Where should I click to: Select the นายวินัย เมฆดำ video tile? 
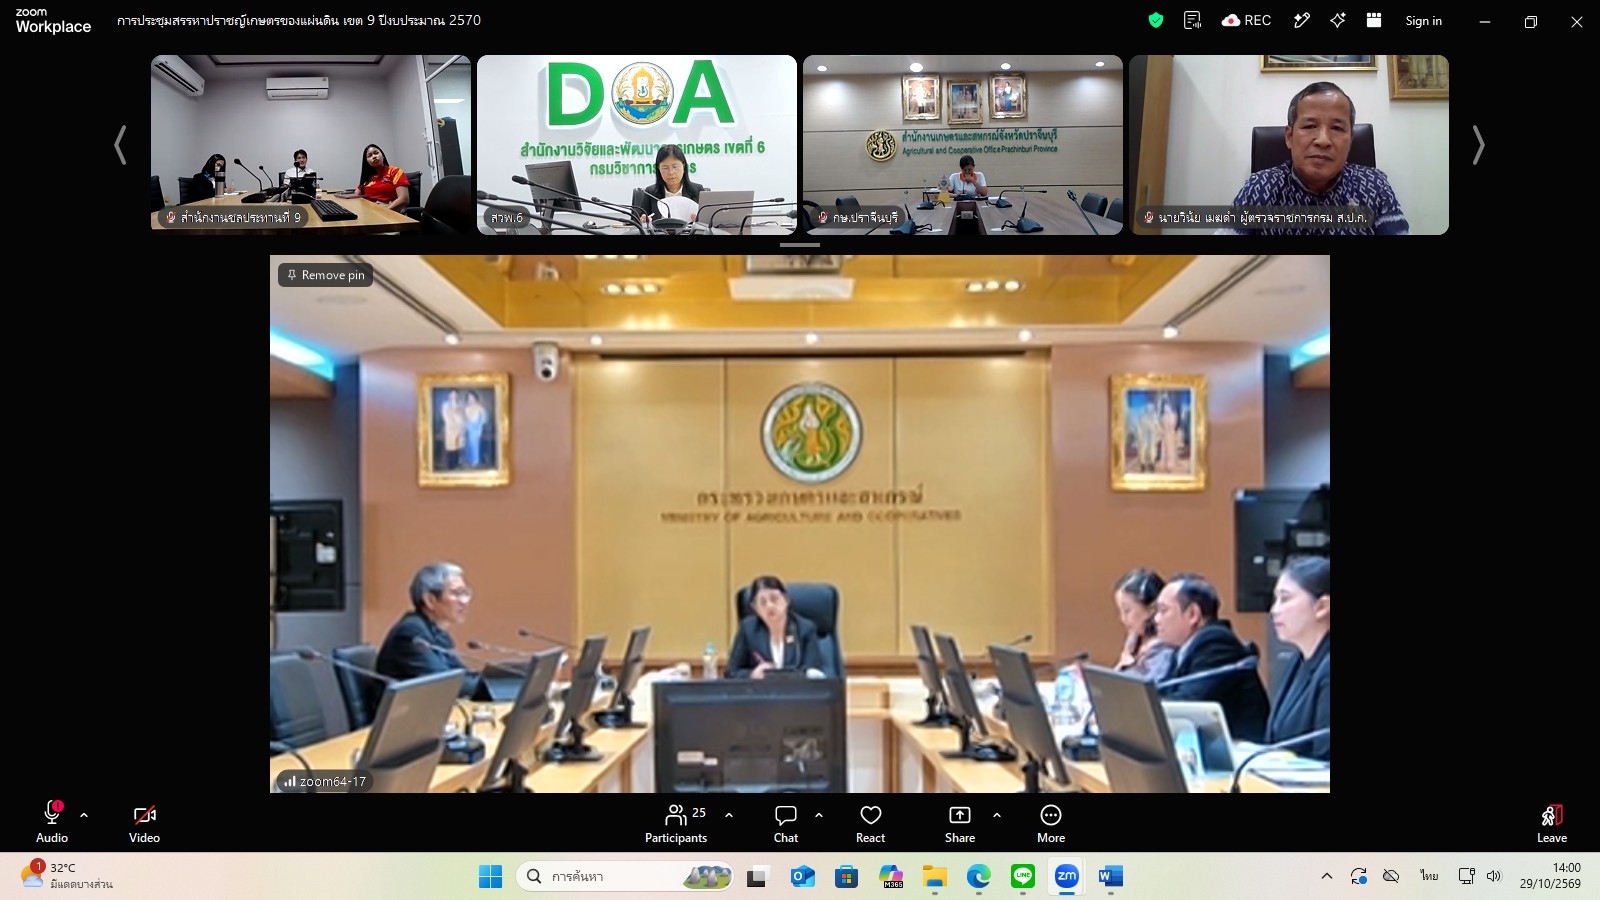[1289, 145]
